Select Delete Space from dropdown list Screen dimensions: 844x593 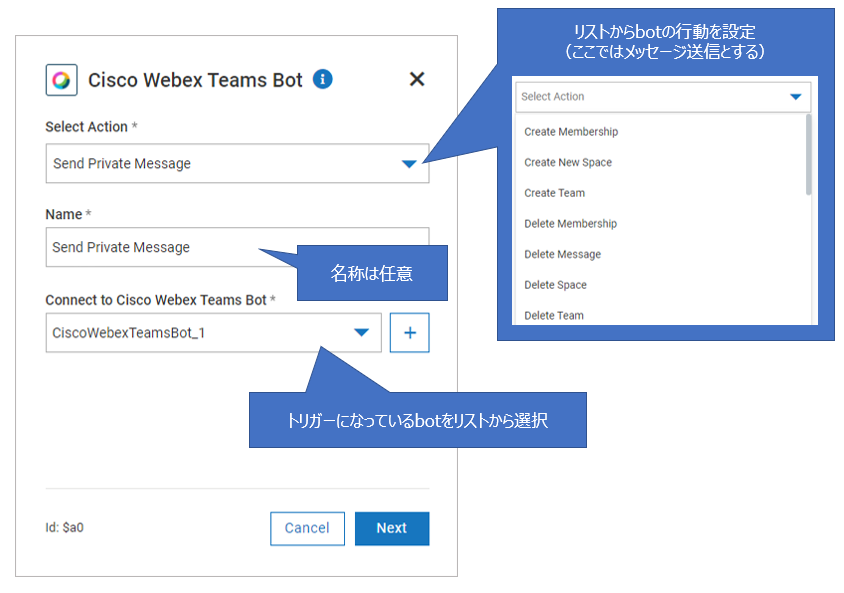[x=555, y=285]
